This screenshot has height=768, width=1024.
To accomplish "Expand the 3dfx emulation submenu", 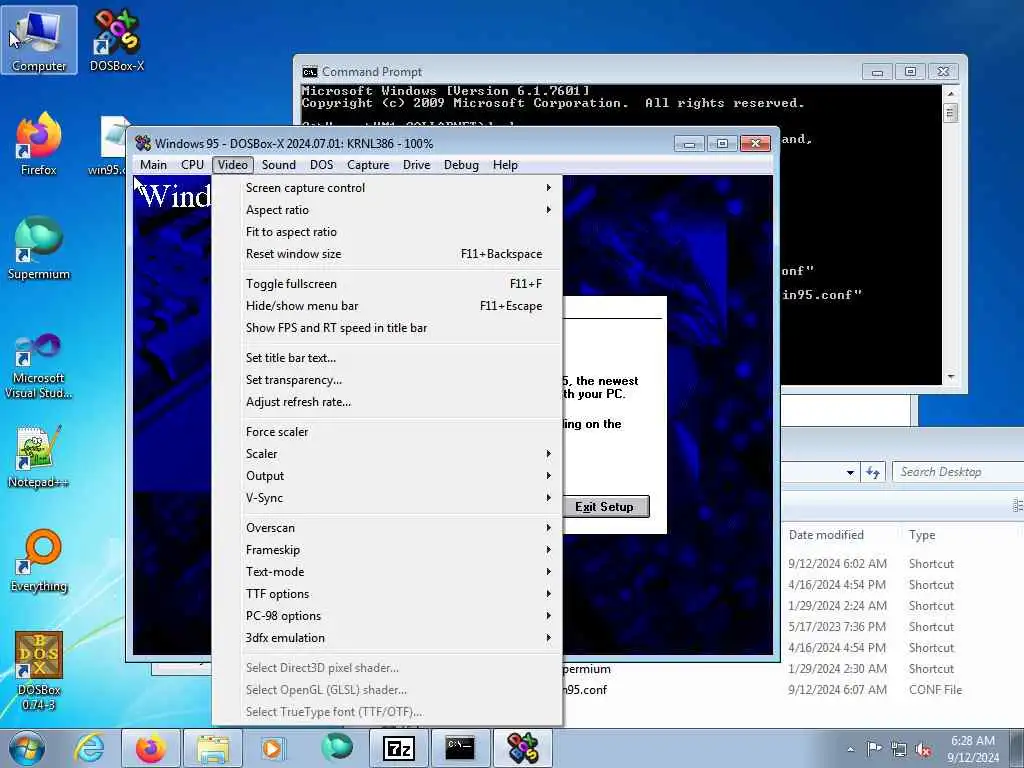I will (387, 638).
